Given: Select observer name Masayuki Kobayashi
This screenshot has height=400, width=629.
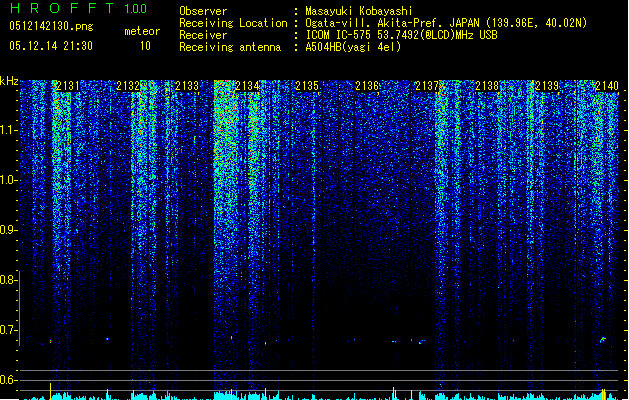Looking at the screenshot, I should pyautogui.click(x=359, y=11).
